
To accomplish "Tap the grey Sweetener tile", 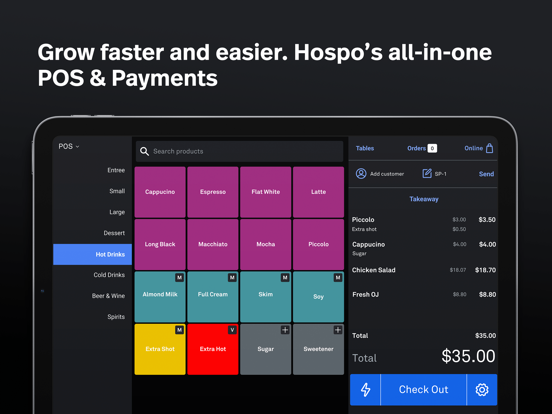I will tap(319, 349).
